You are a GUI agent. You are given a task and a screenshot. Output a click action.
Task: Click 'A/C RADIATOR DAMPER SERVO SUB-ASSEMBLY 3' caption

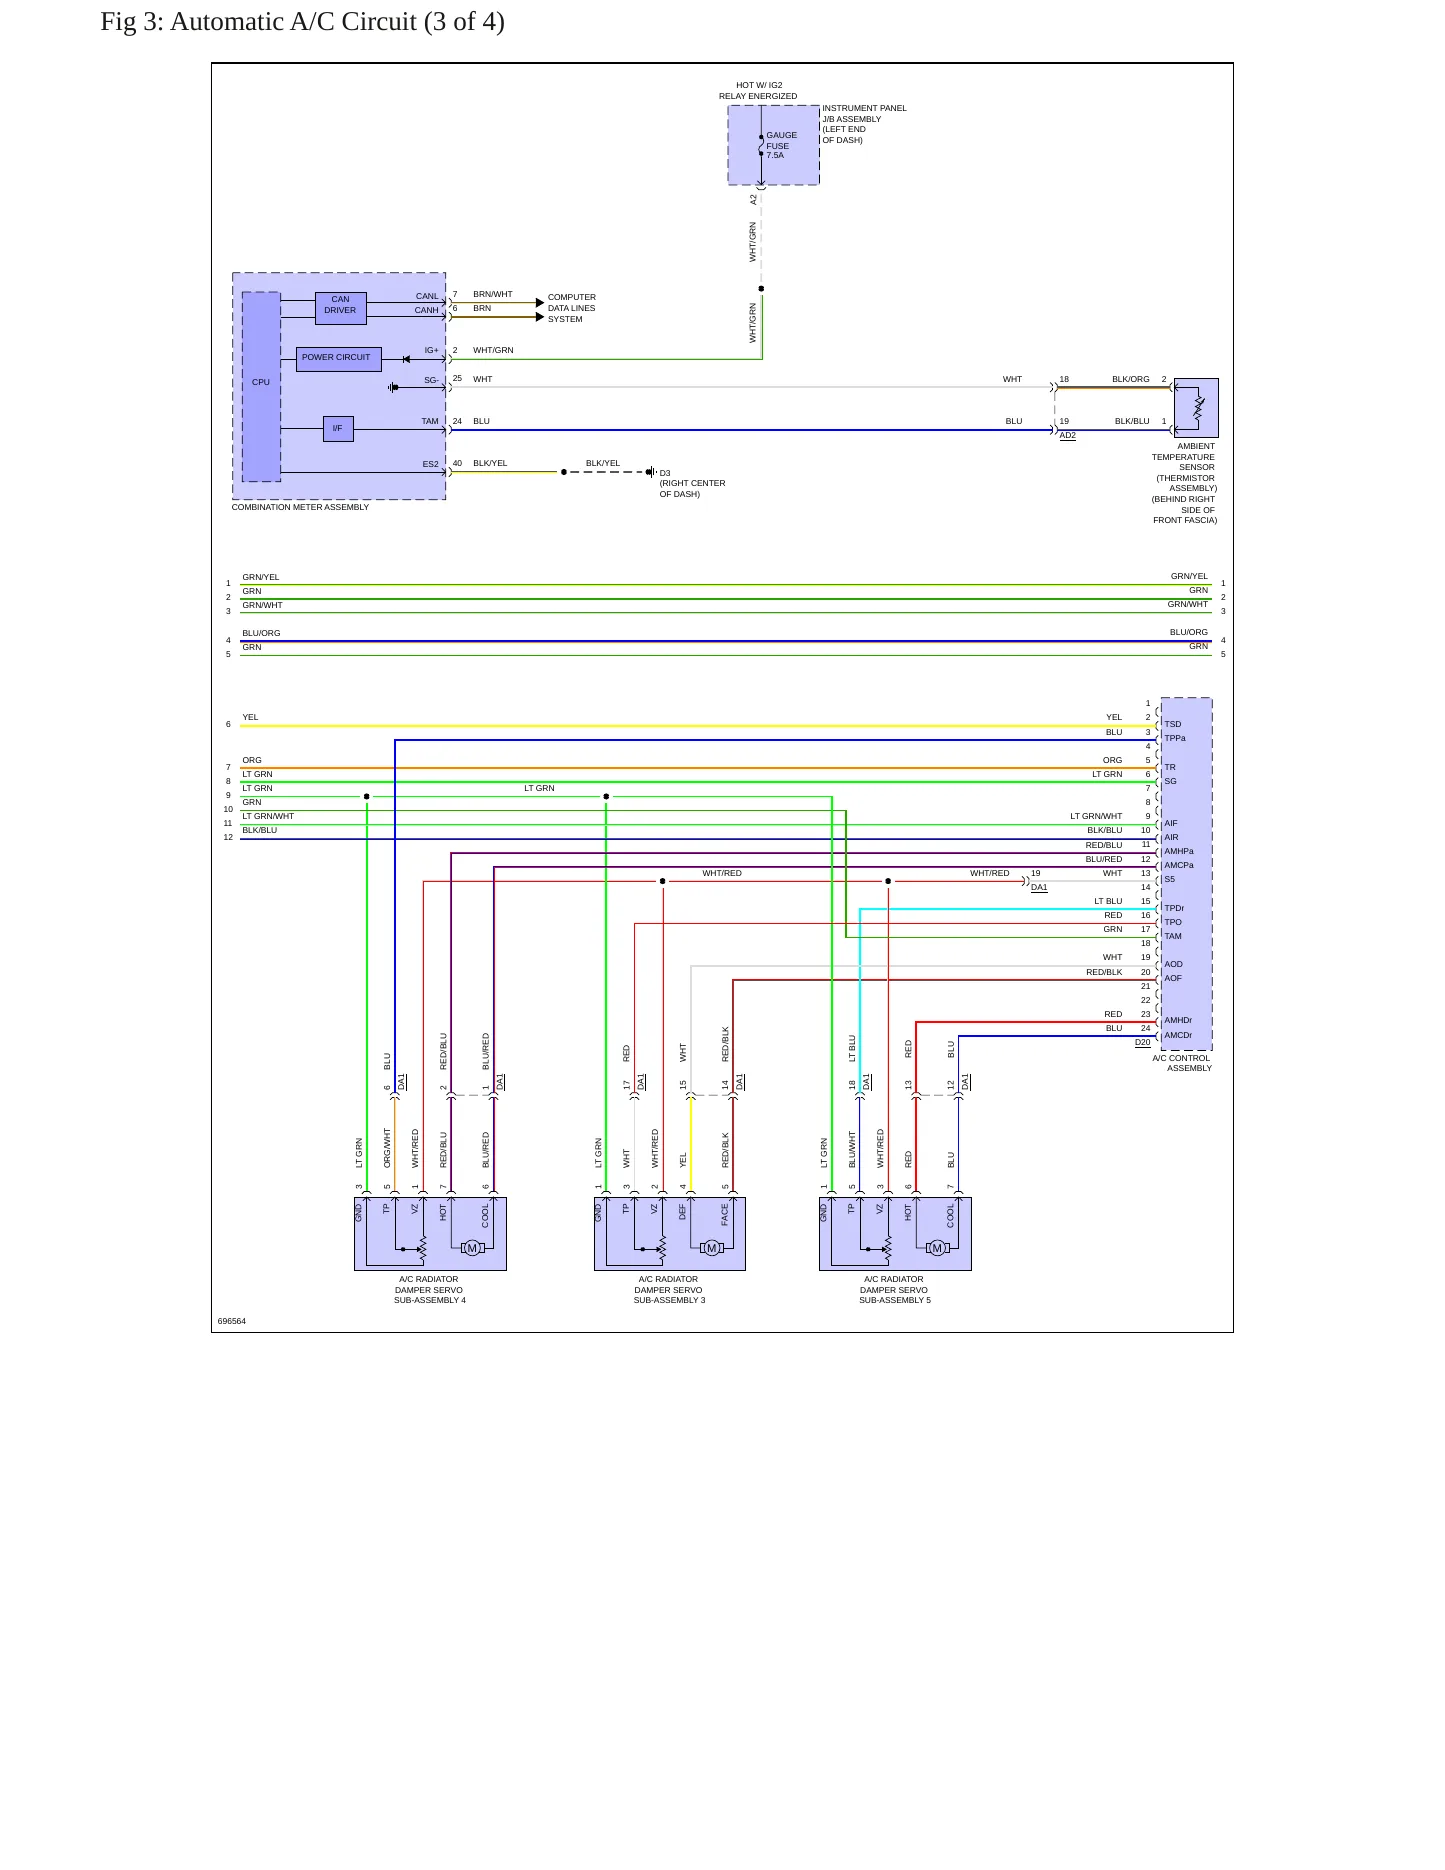point(669,1290)
